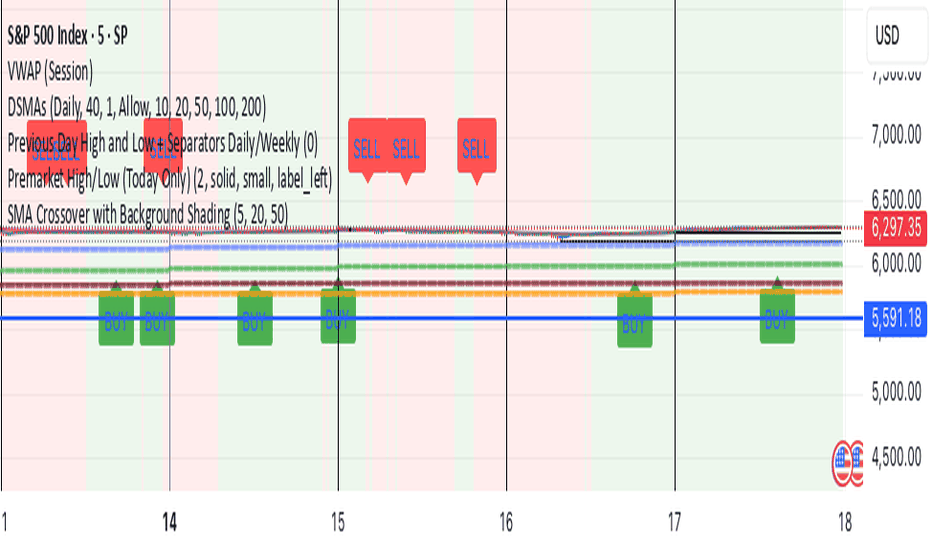Screen dimensions: 932x550
Task: Click the 4,500.00 price axis label
Action: pos(896,457)
